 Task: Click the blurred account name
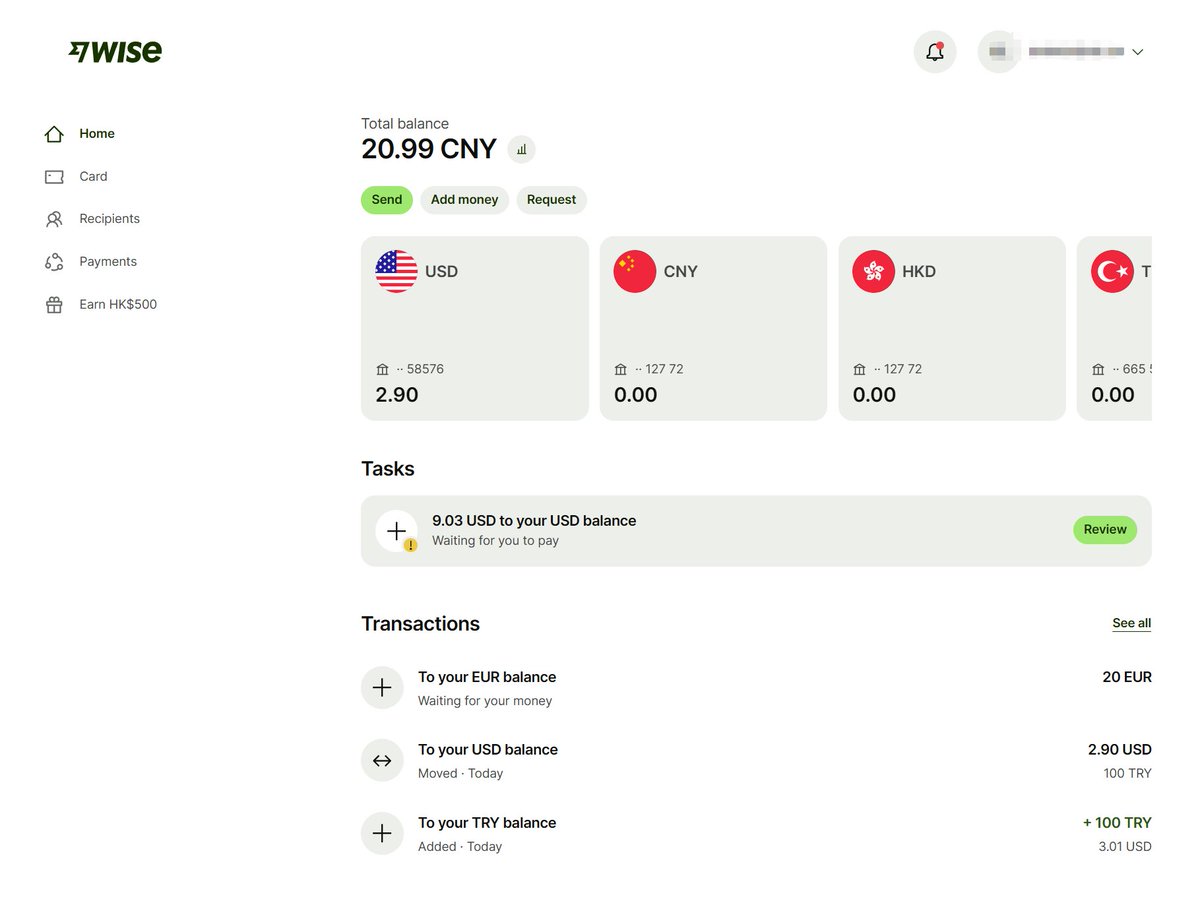click(x=1075, y=51)
